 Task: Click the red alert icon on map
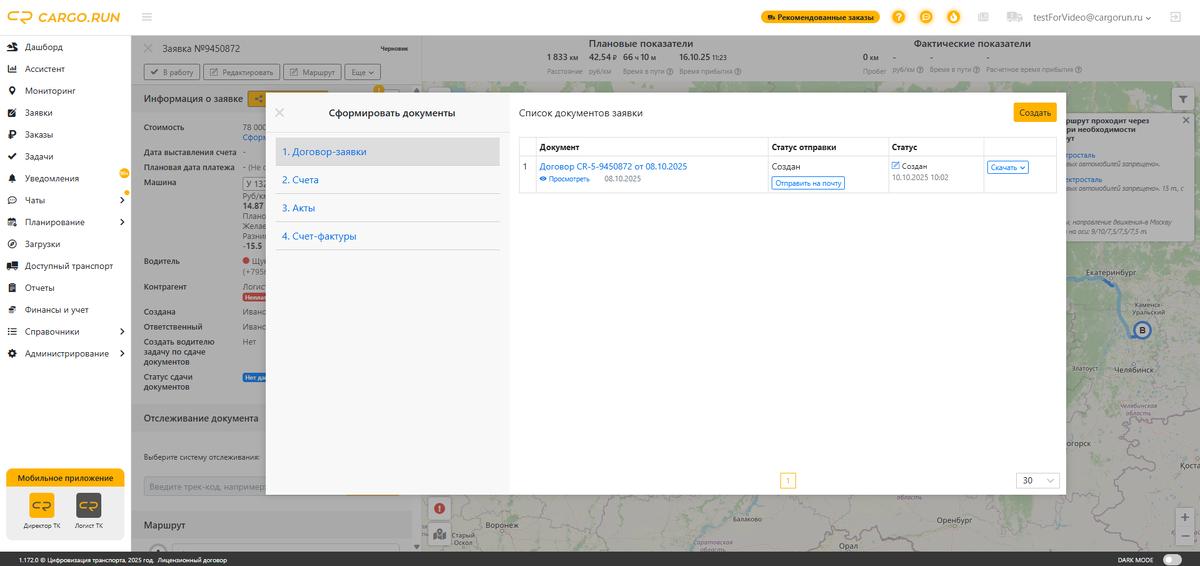[x=440, y=509]
